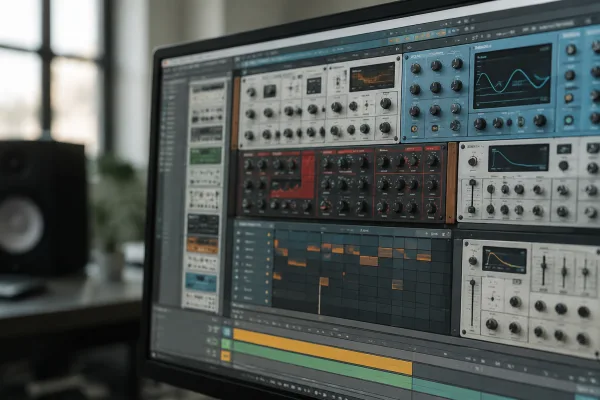Select the cyan-blue device thumbnail in browser list
This screenshot has width=600, height=400.
click(201, 281)
